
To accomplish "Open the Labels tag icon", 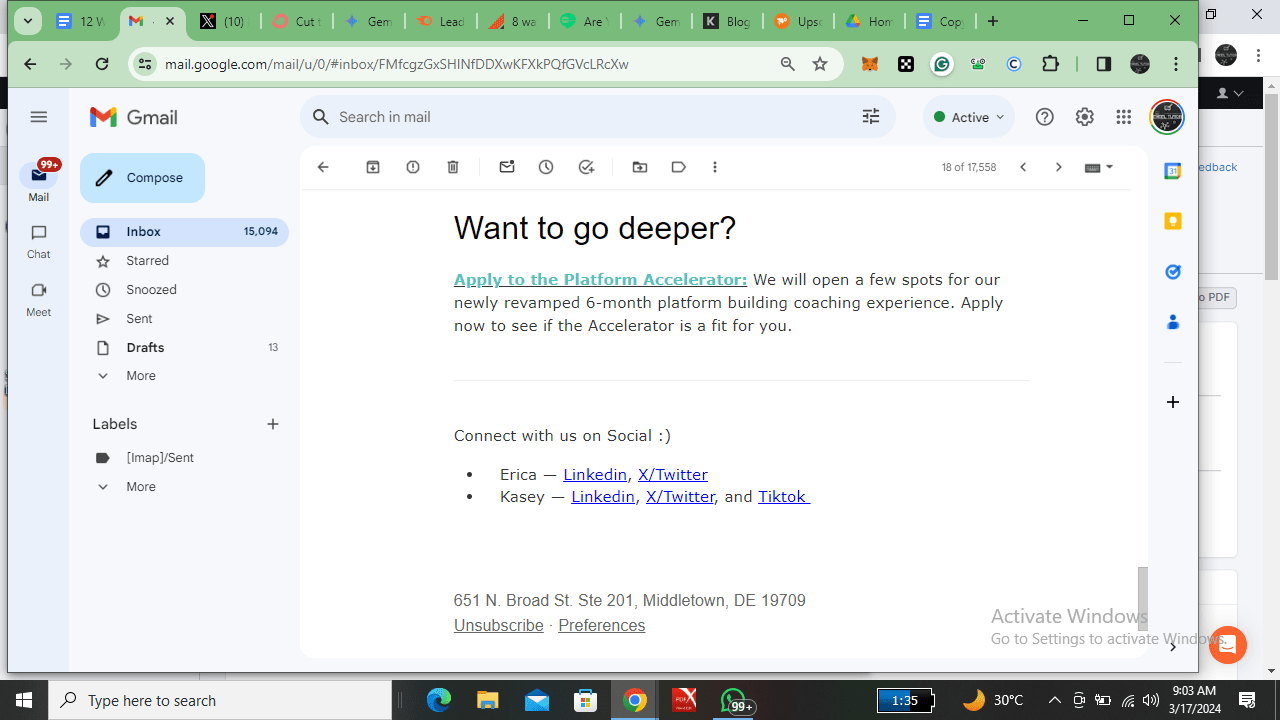I will coord(679,167).
